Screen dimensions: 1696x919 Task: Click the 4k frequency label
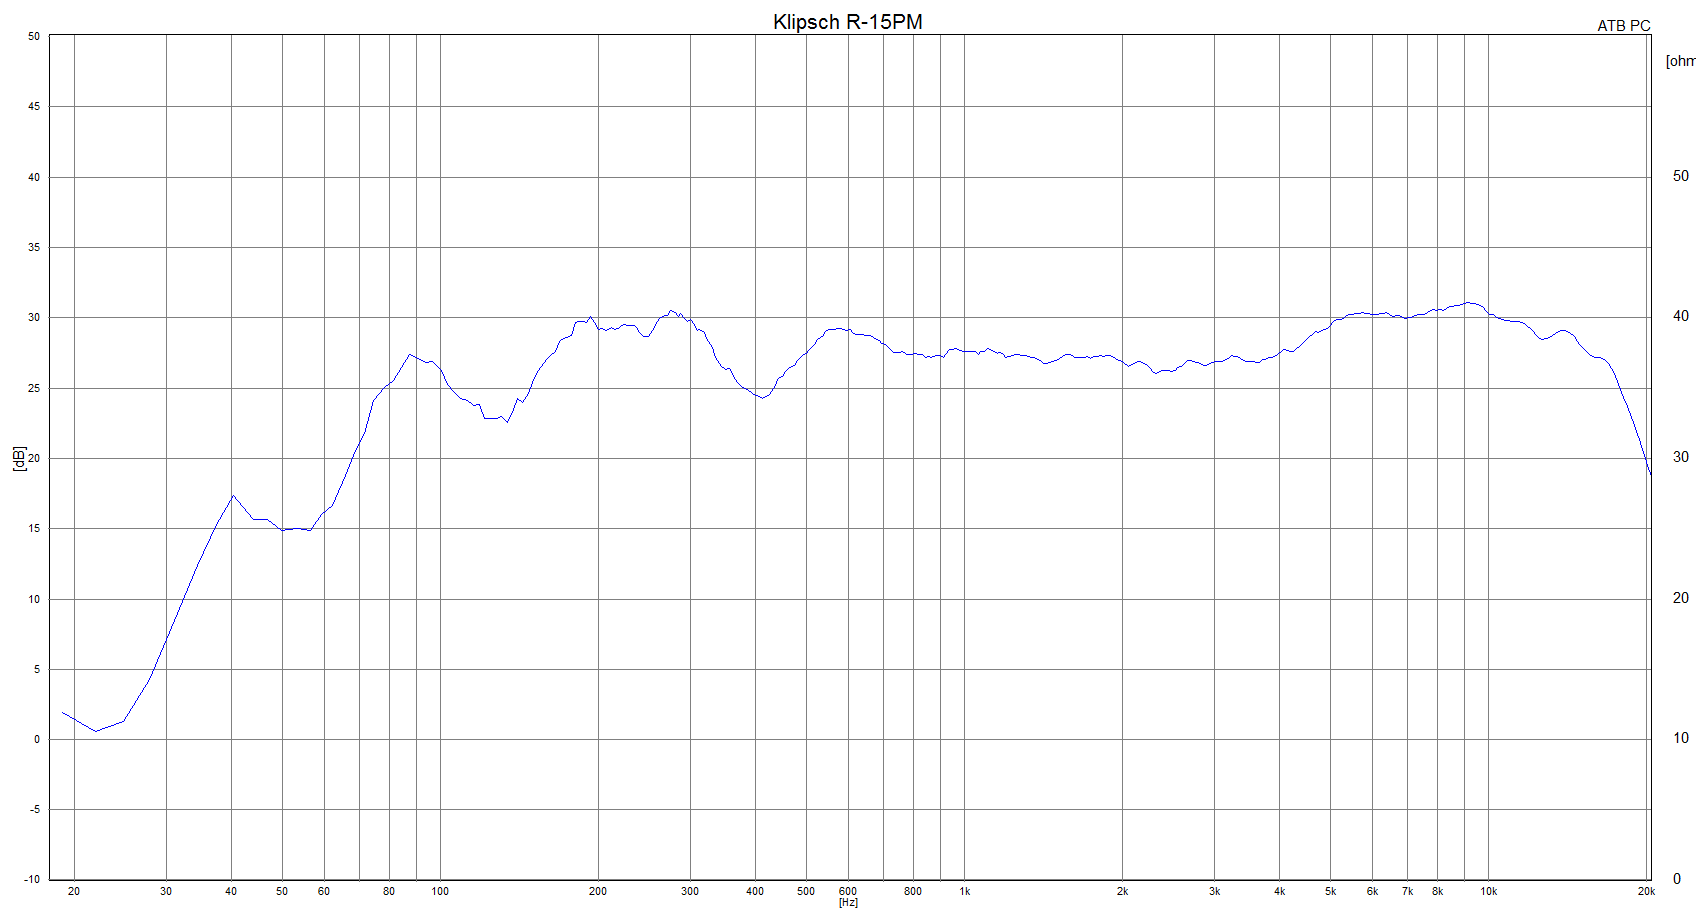[x=1280, y=891]
